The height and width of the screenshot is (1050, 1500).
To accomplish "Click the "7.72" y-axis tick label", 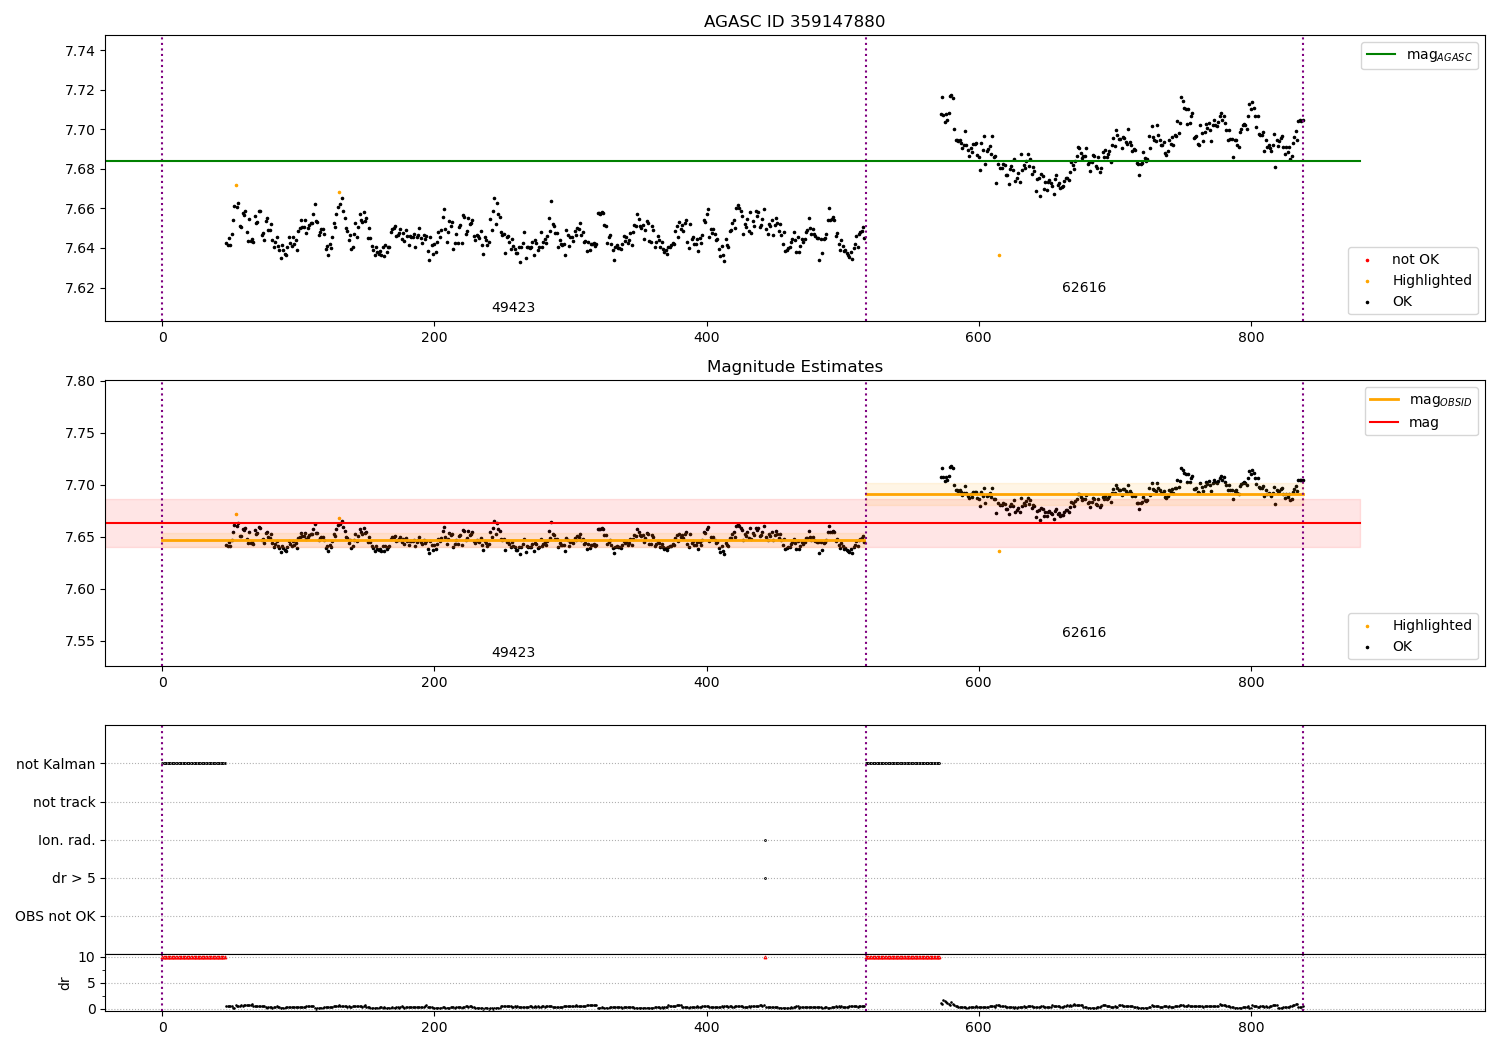I will pos(79,90).
